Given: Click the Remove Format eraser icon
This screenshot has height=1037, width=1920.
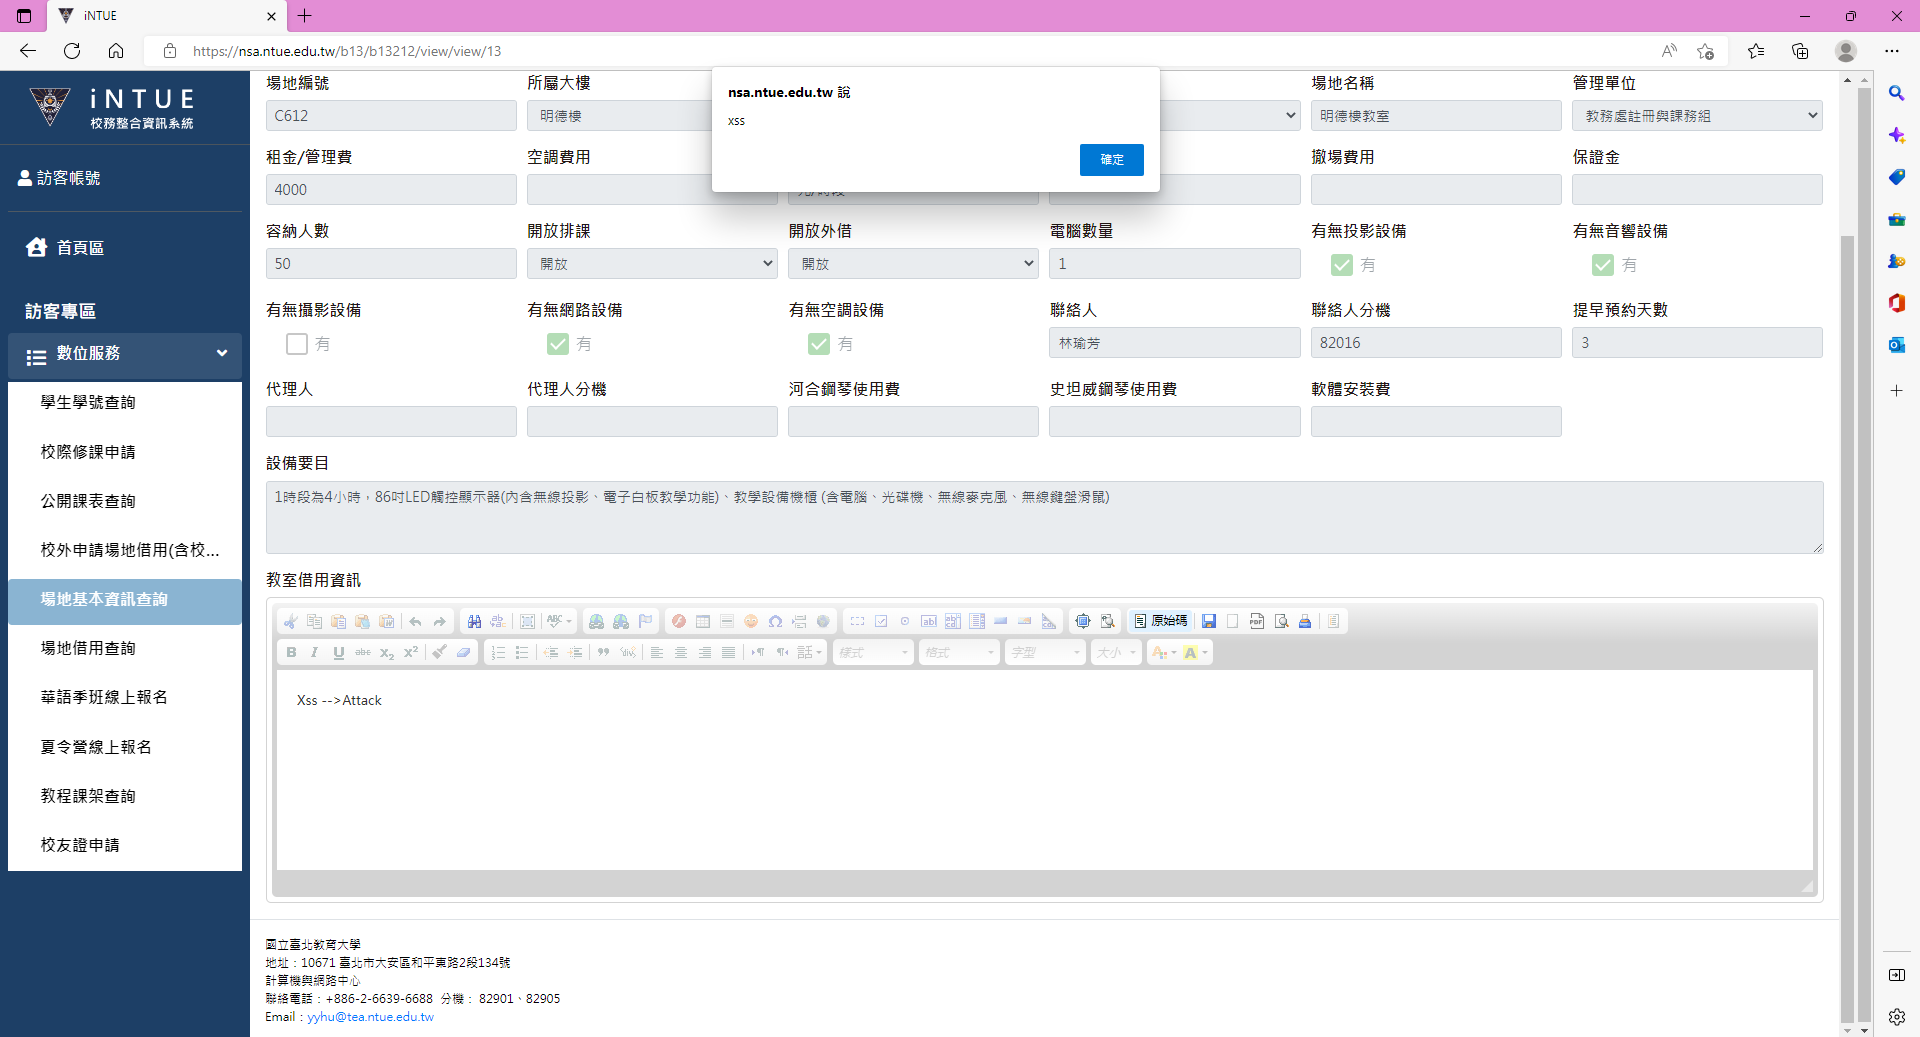Looking at the screenshot, I should coord(464,652).
